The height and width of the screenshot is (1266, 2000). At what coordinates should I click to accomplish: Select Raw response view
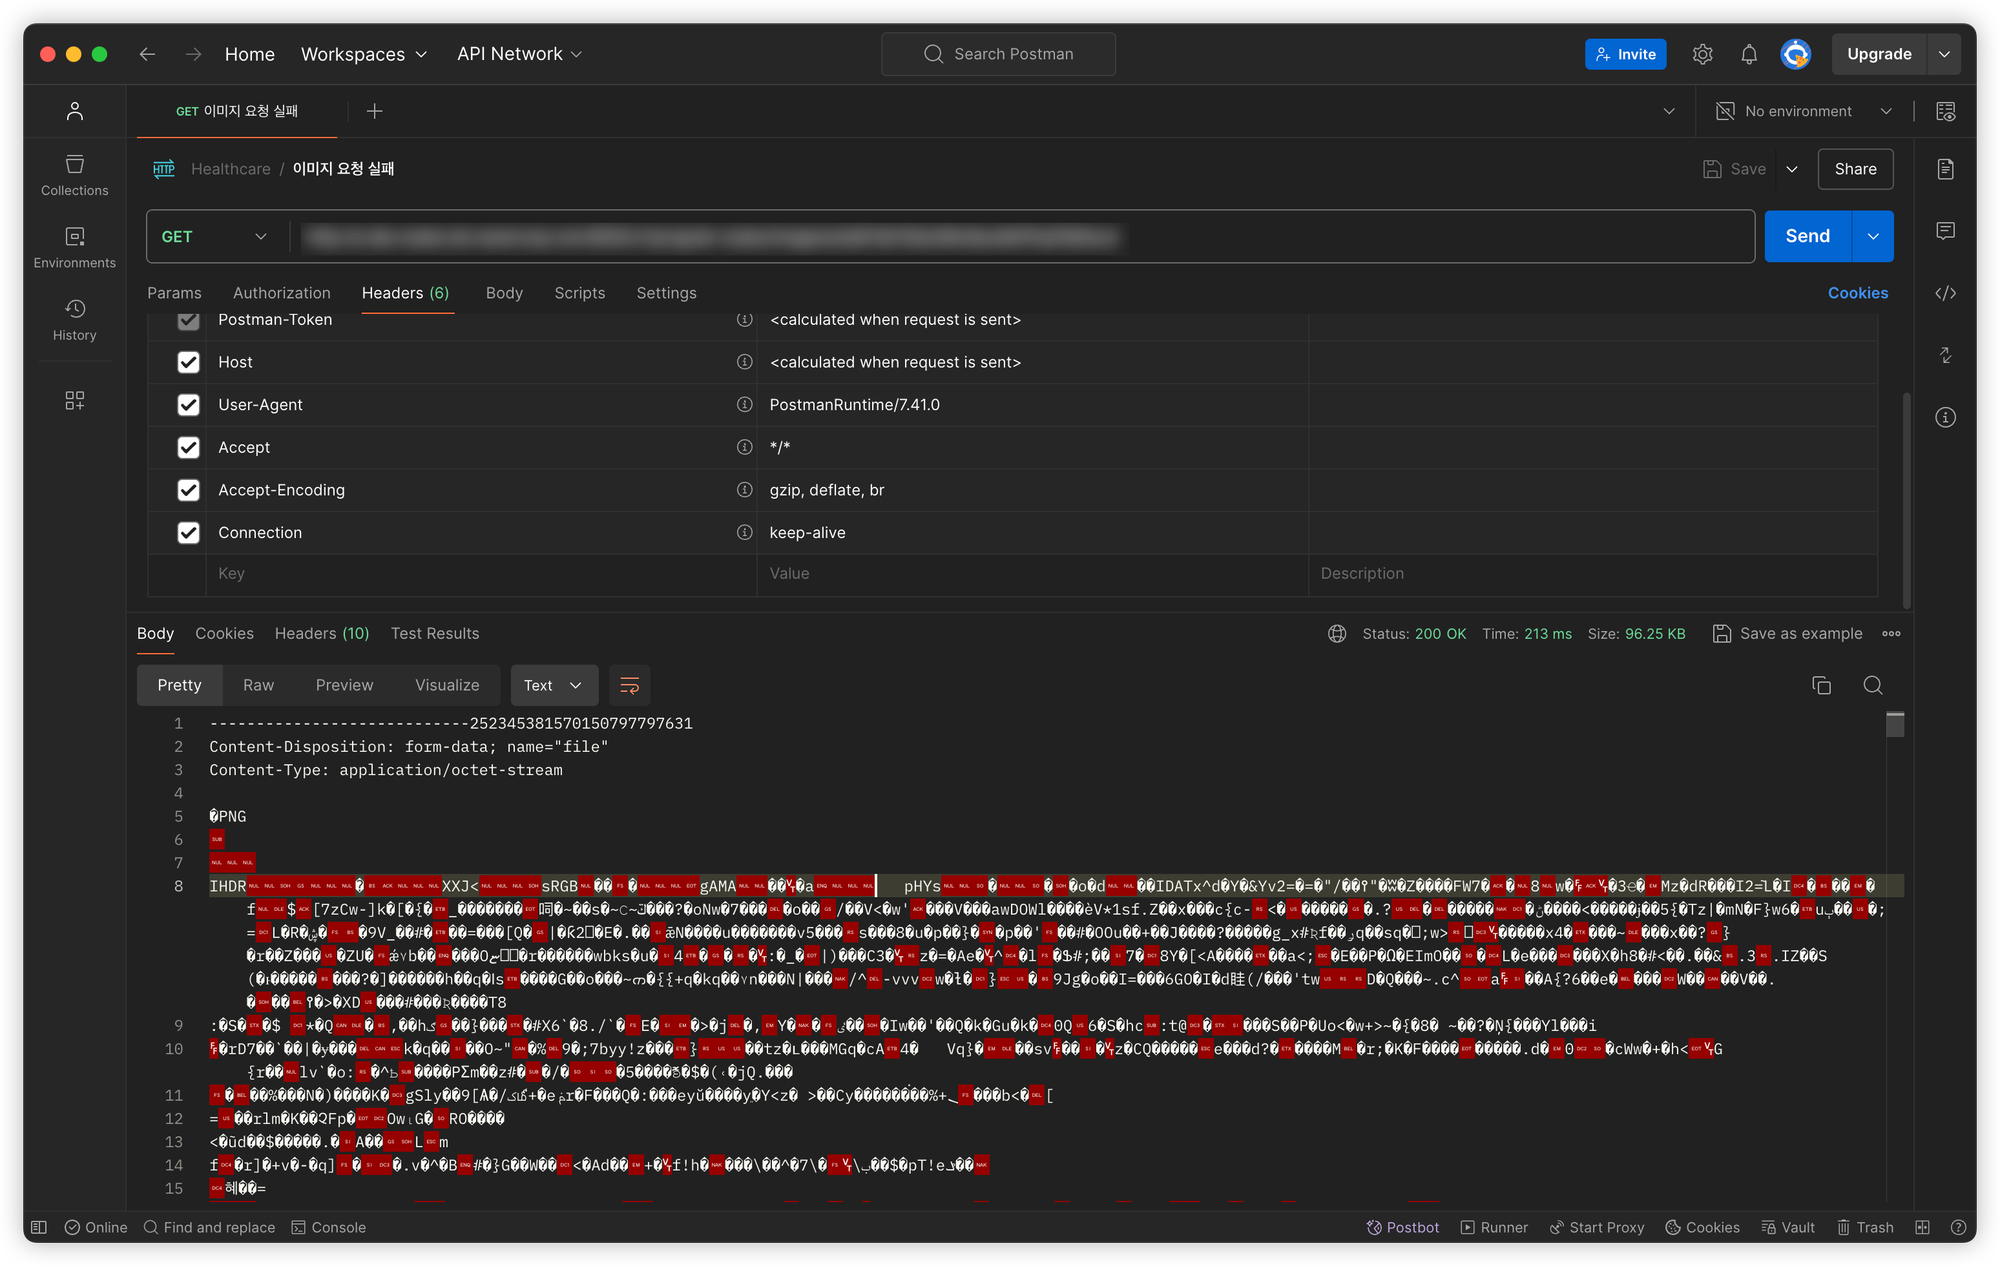coord(258,685)
